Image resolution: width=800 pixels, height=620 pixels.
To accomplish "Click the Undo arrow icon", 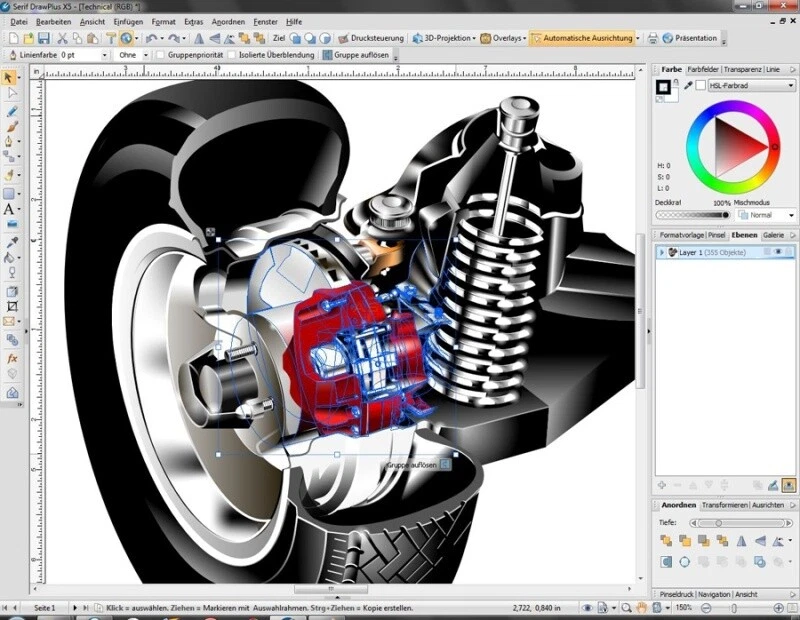I will click(x=150, y=38).
